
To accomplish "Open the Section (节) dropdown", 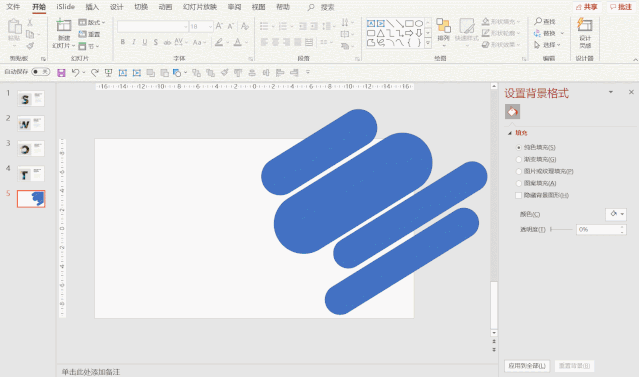I will click(x=89, y=46).
